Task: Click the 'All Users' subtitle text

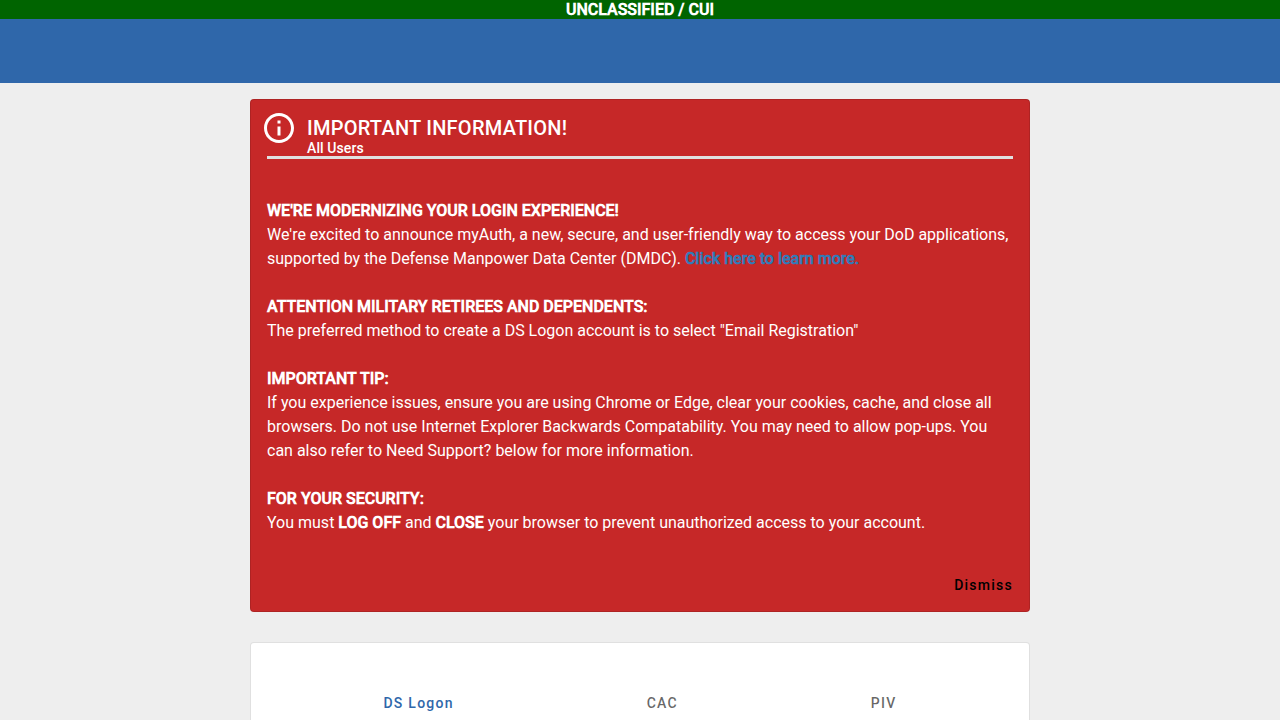Action: [335, 148]
